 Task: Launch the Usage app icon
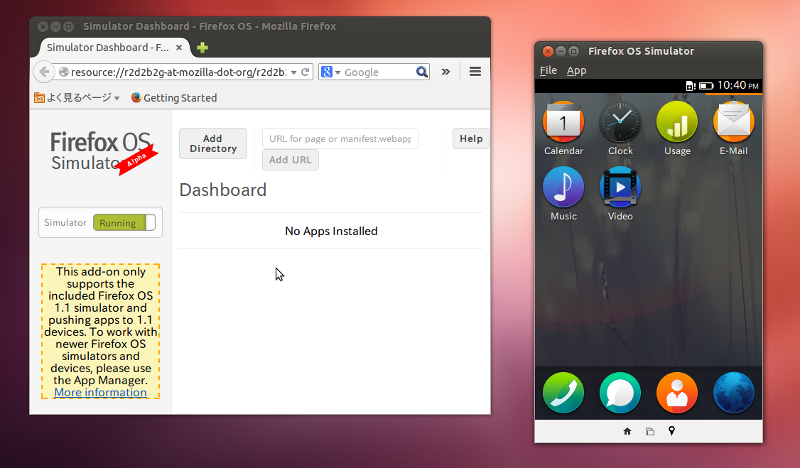[677, 122]
